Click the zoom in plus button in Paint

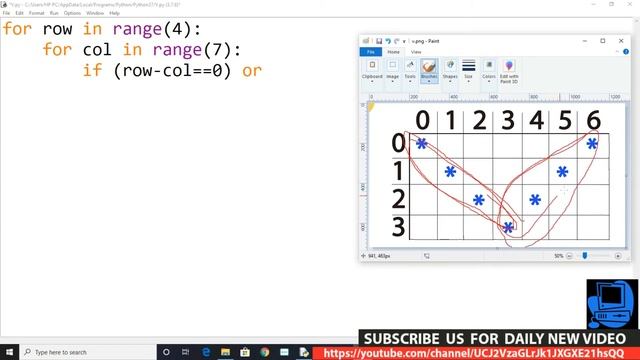pyautogui.click(x=618, y=256)
